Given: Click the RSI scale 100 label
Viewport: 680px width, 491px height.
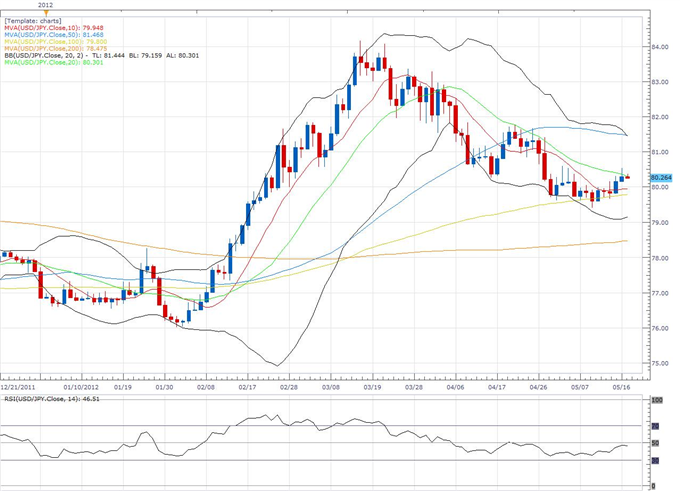Looking at the screenshot, I should pos(657,400).
